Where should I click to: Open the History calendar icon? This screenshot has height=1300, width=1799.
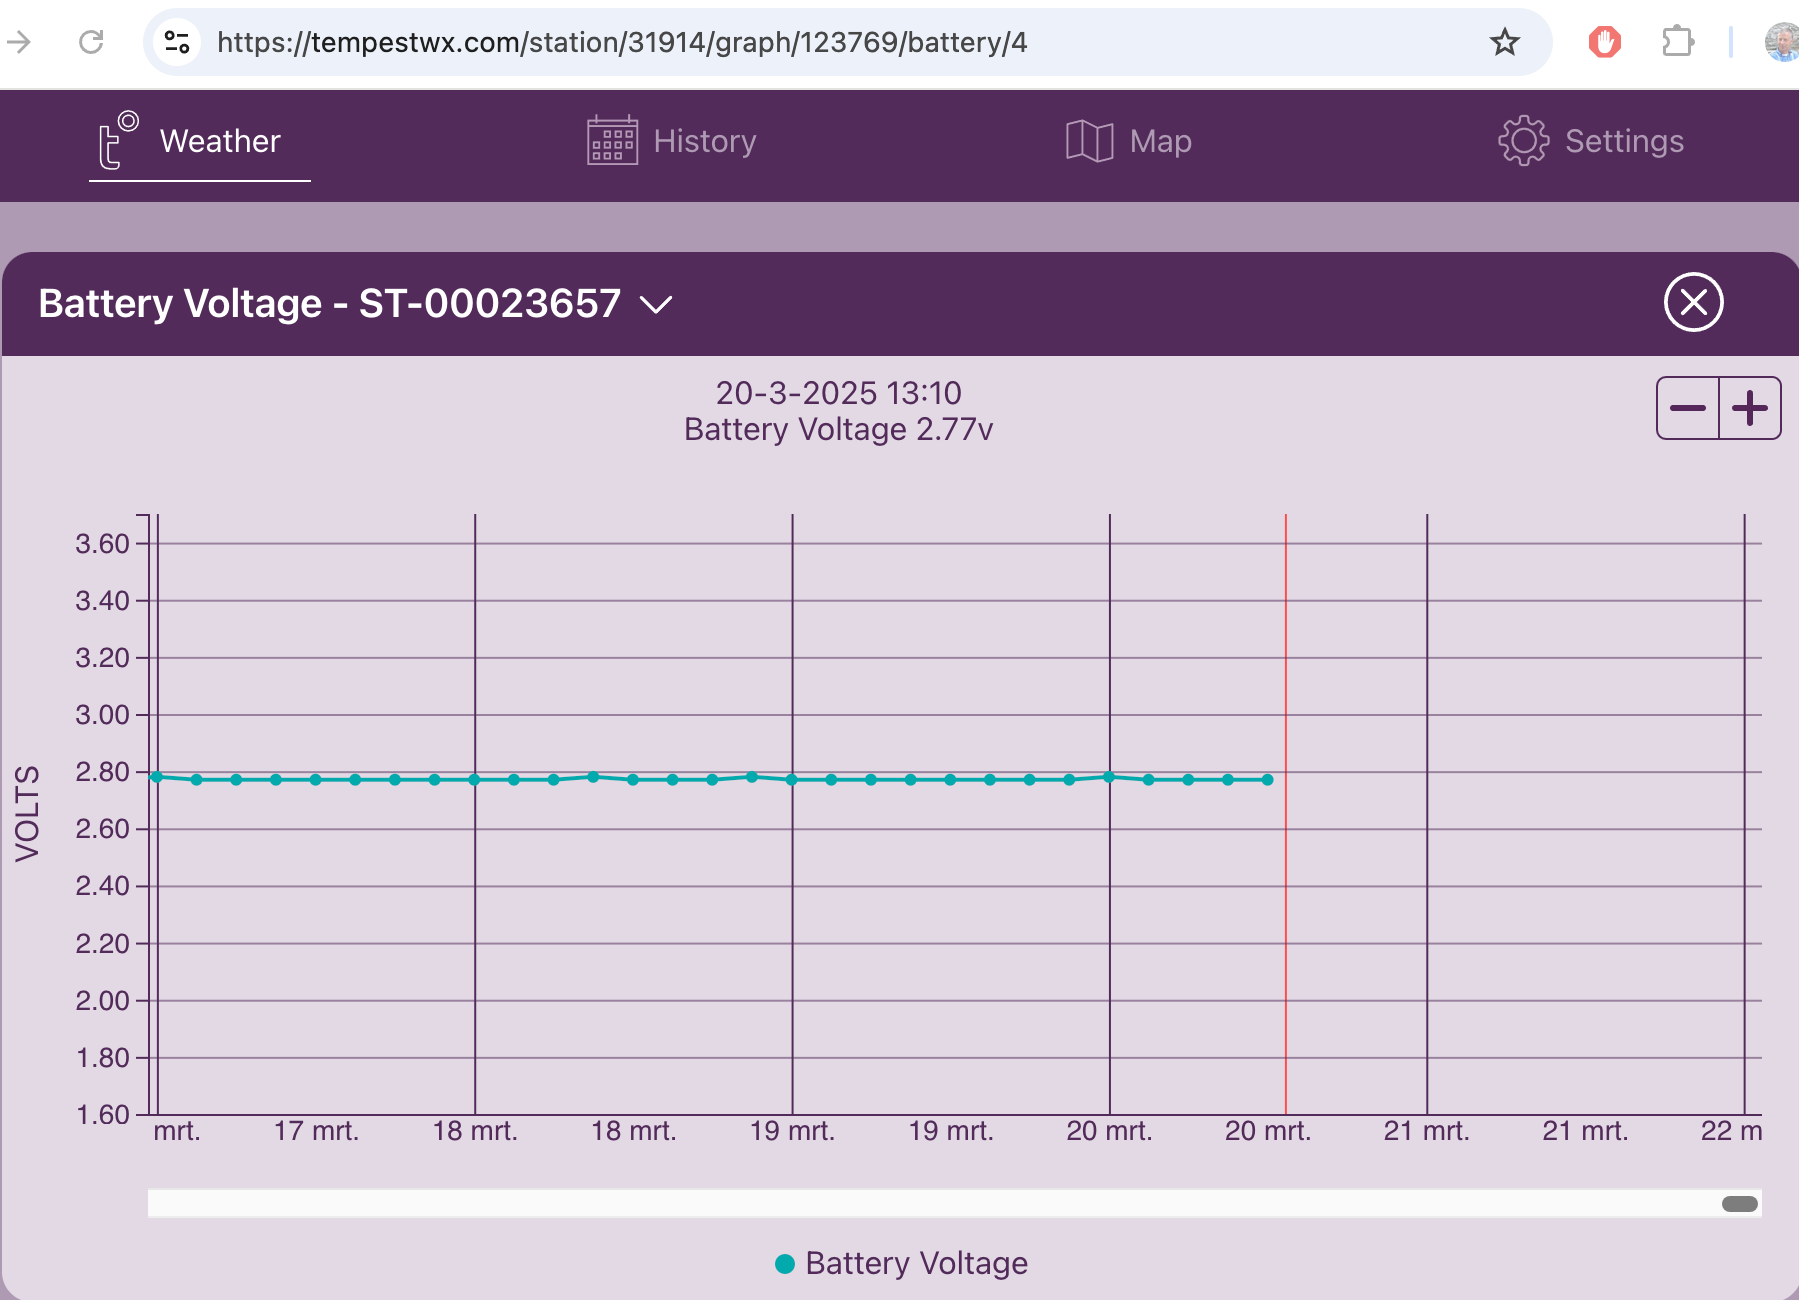point(612,141)
